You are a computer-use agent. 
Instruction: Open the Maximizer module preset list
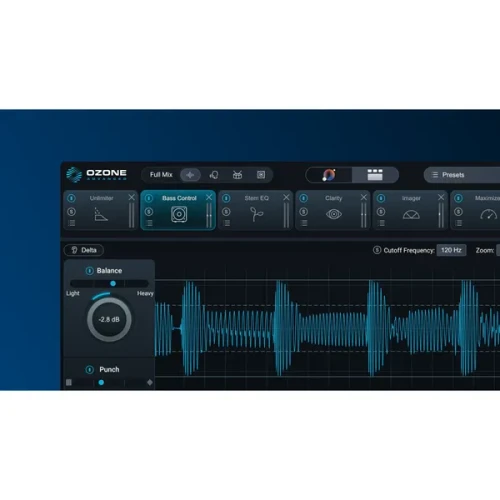[458, 223]
